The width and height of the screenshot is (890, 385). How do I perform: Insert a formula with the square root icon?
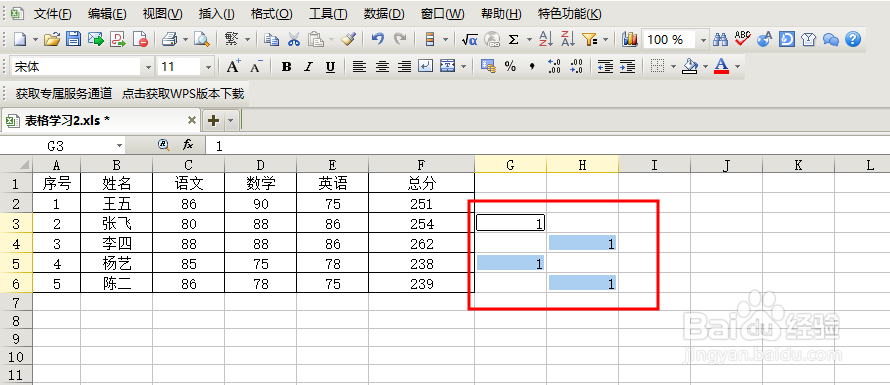(469, 39)
